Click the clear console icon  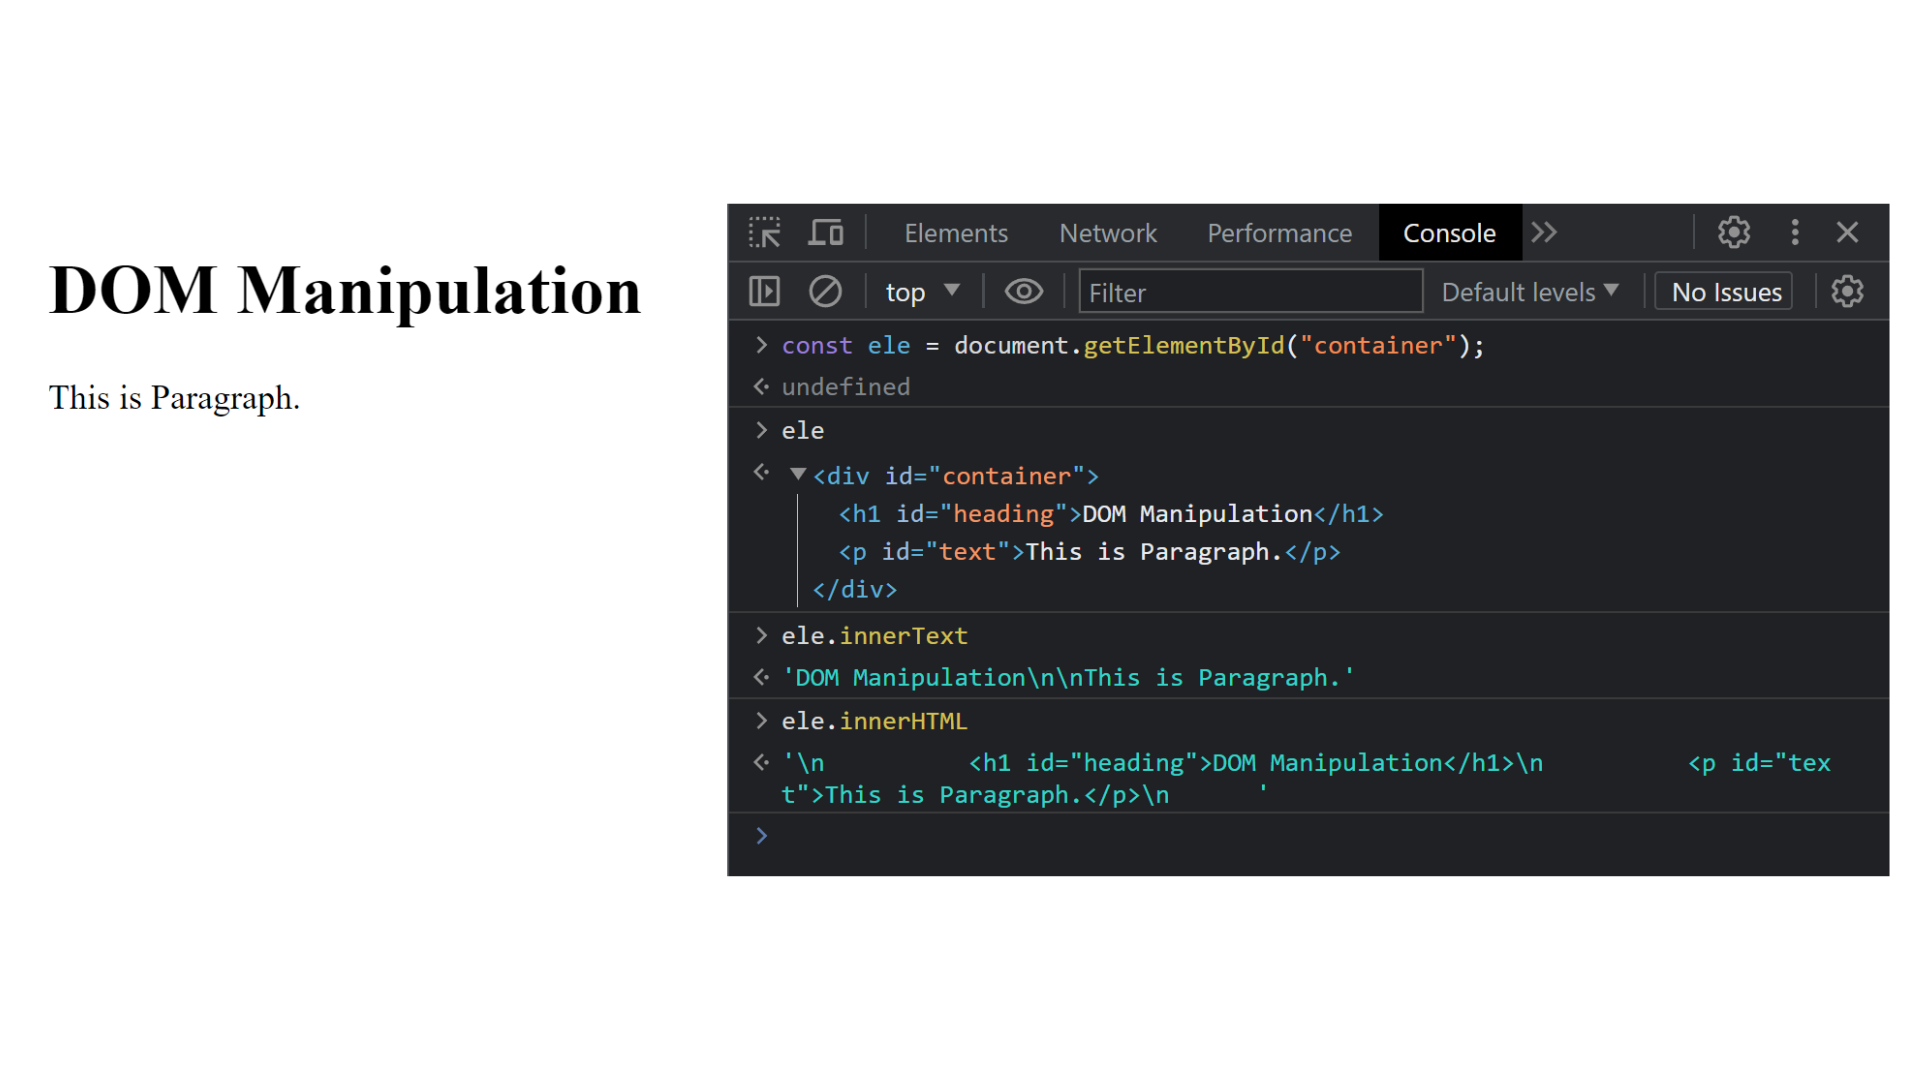click(x=825, y=290)
